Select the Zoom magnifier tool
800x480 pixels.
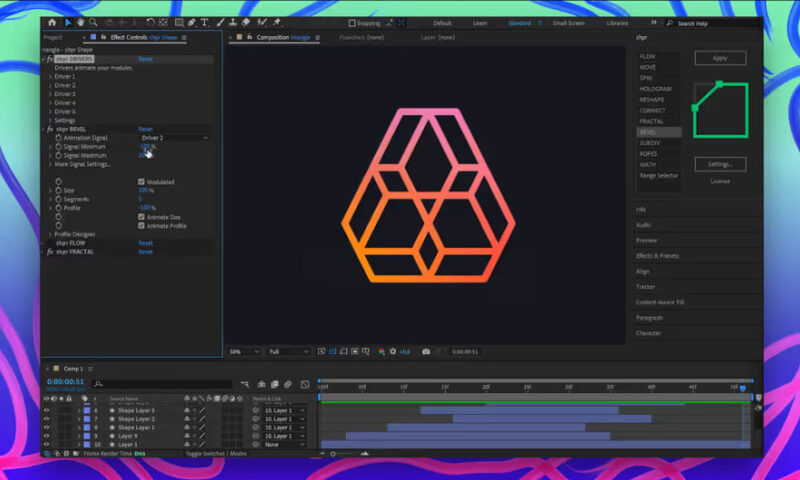(93, 22)
